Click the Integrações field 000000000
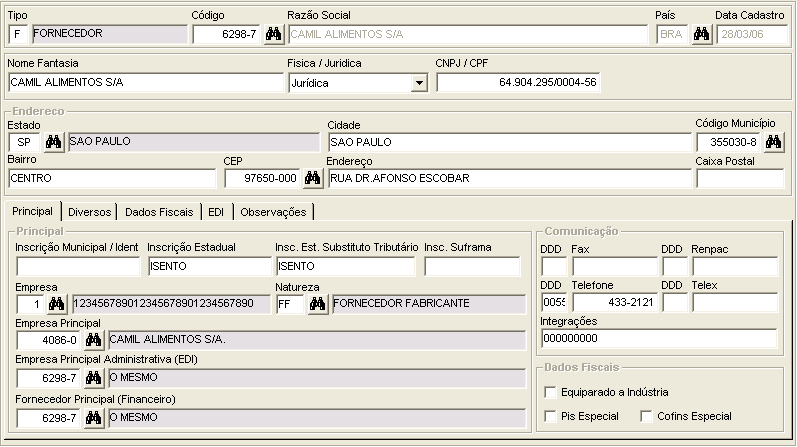Screen dimensions: 797x447 pos(659,338)
